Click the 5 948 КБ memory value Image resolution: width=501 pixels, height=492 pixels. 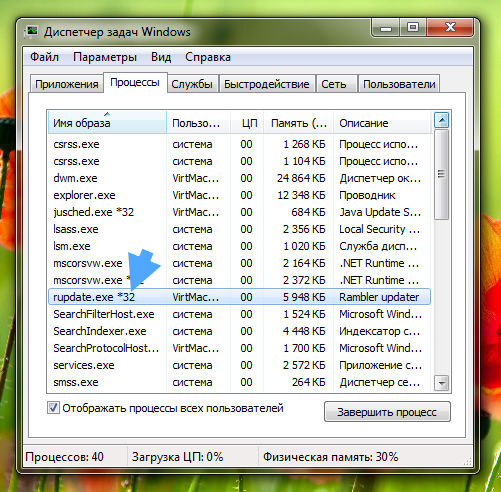coord(304,297)
